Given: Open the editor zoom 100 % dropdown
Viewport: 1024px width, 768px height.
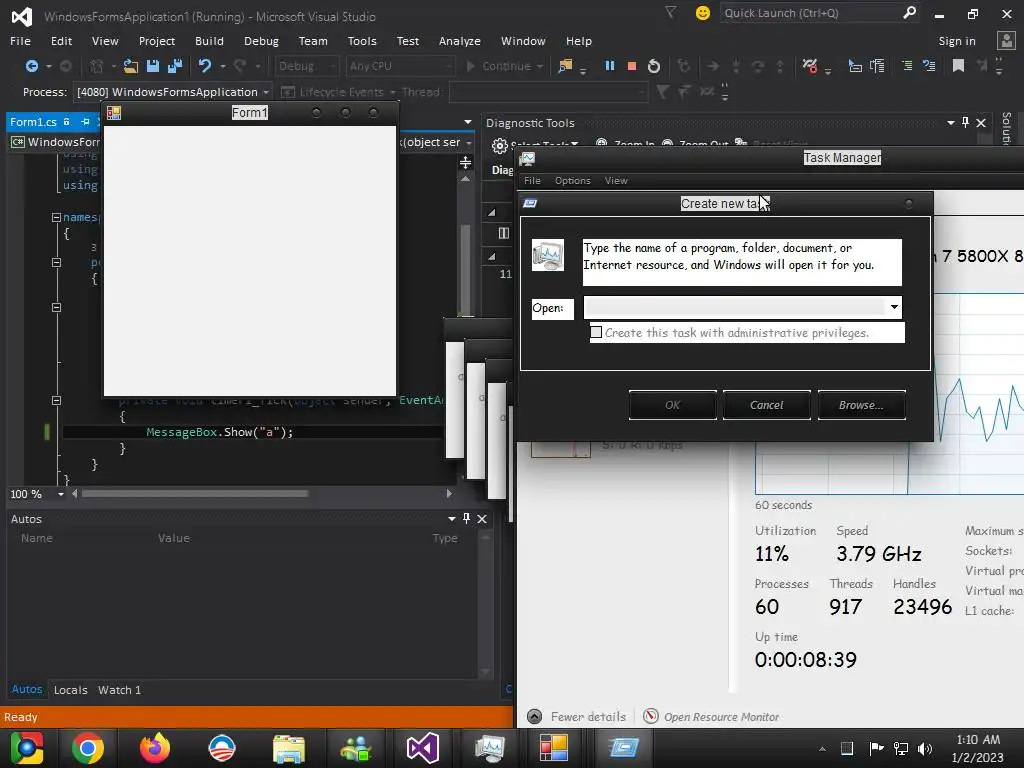Looking at the screenshot, I should coord(61,494).
